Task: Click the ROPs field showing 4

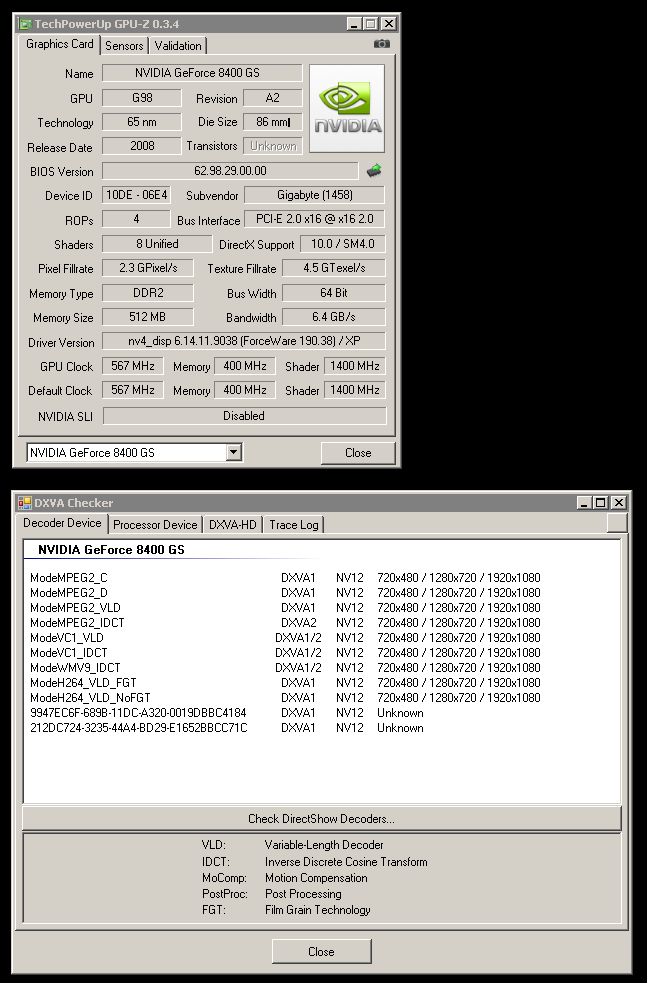Action: tap(136, 219)
